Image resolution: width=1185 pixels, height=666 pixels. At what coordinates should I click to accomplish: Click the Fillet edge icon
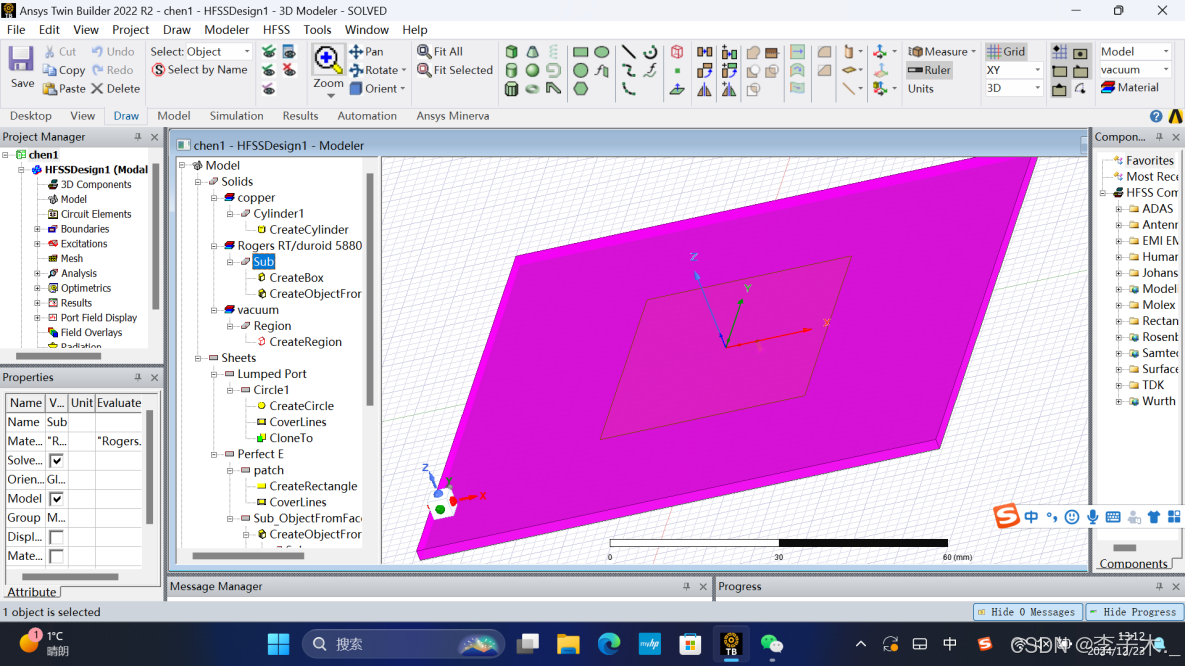coord(824,51)
